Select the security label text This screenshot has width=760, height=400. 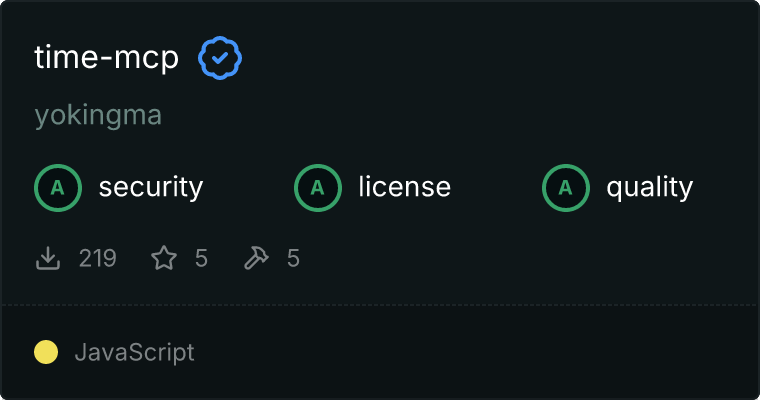(x=151, y=187)
